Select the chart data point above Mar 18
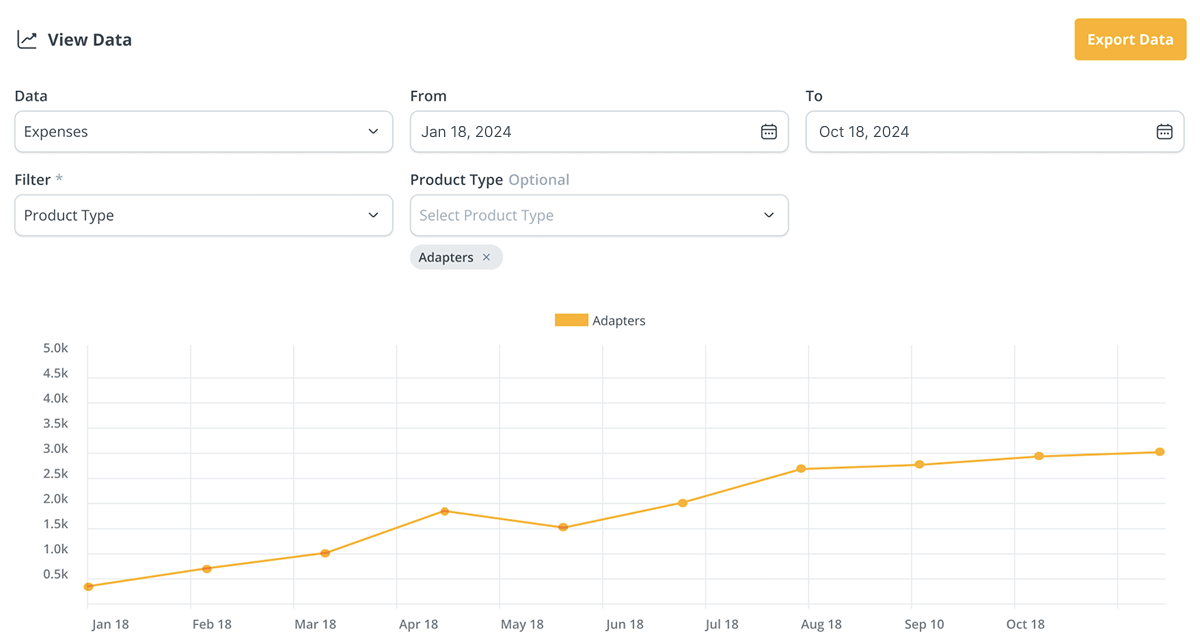This screenshot has height=642, width=1200. point(325,553)
